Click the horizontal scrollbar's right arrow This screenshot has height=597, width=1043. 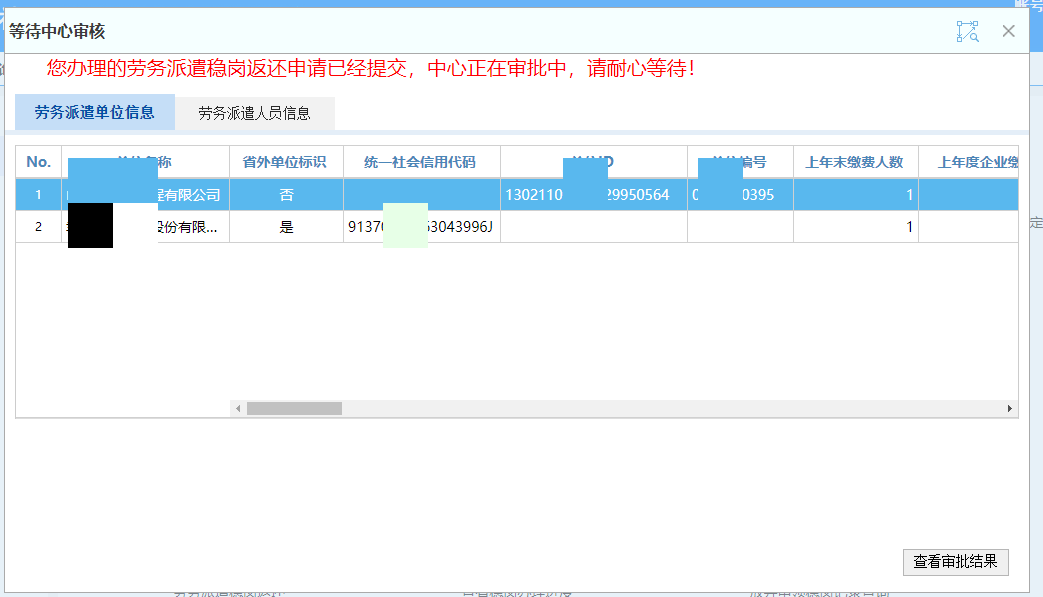1009,409
